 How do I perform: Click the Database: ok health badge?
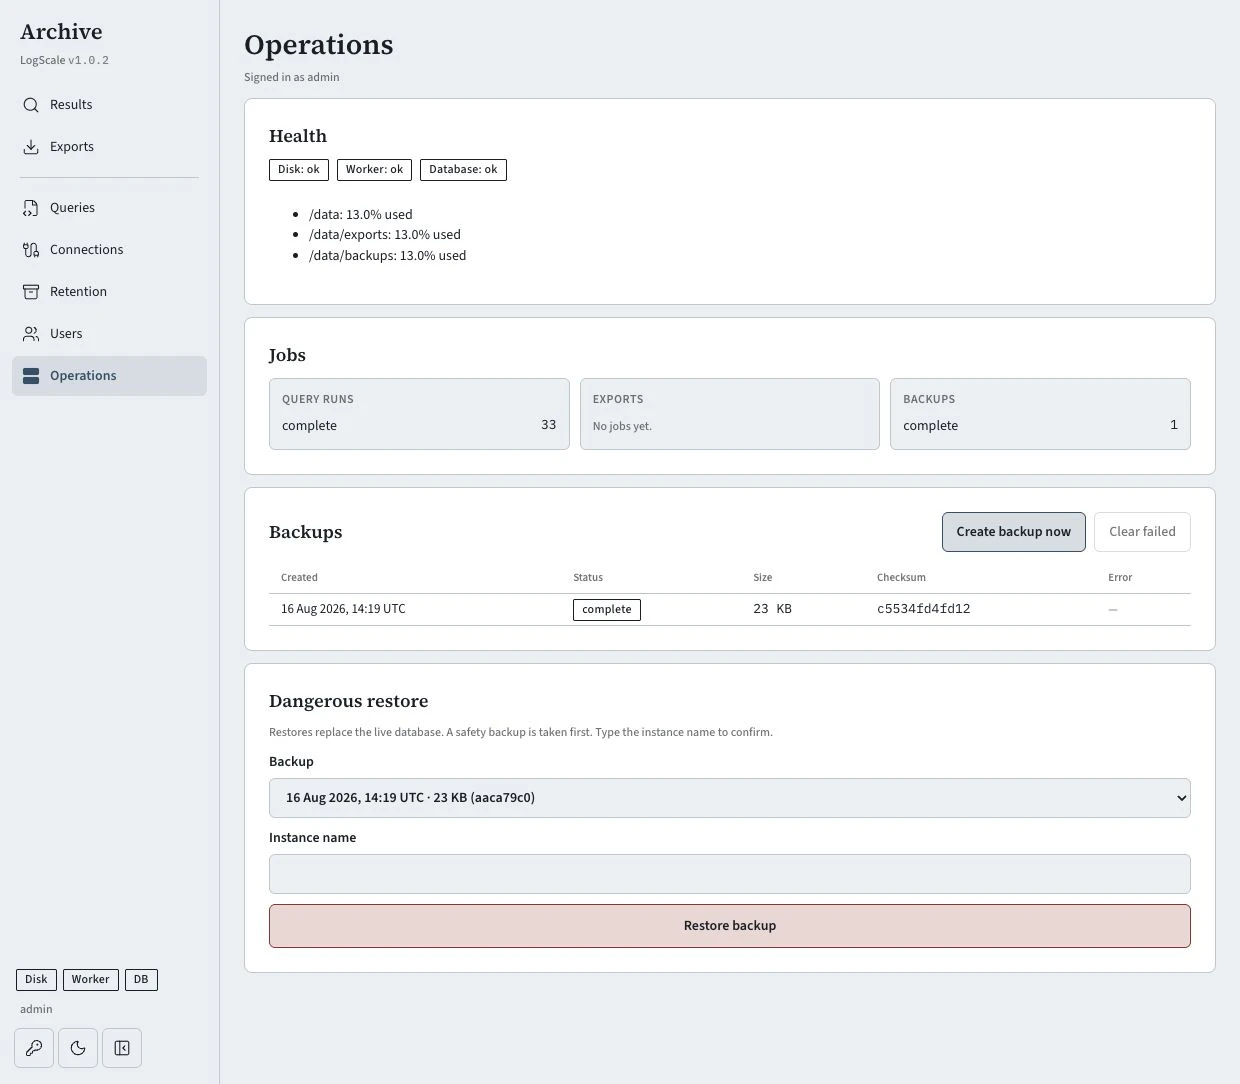point(463,170)
